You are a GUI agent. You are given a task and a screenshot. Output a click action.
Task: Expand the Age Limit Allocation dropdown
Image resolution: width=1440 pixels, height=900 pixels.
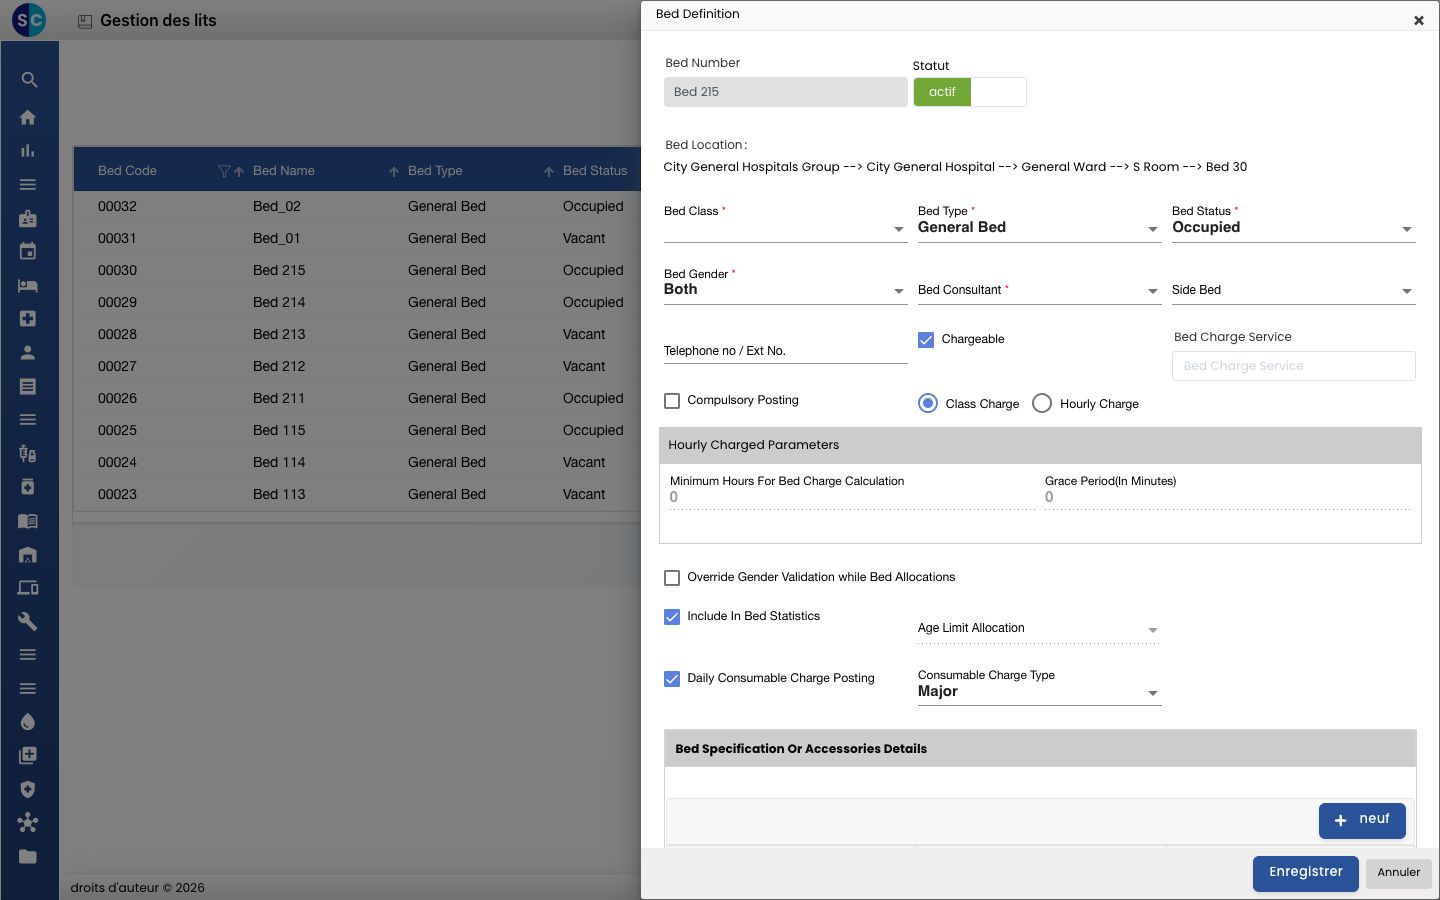pos(1040,629)
